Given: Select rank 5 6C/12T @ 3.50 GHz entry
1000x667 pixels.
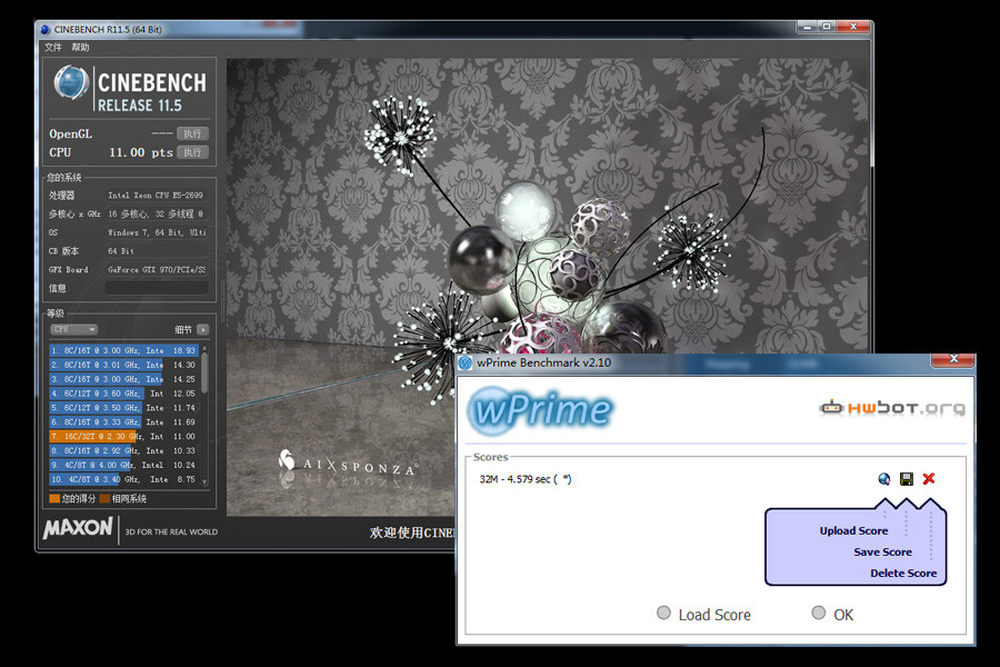Looking at the screenshot, I should click(x=124, y=407).
